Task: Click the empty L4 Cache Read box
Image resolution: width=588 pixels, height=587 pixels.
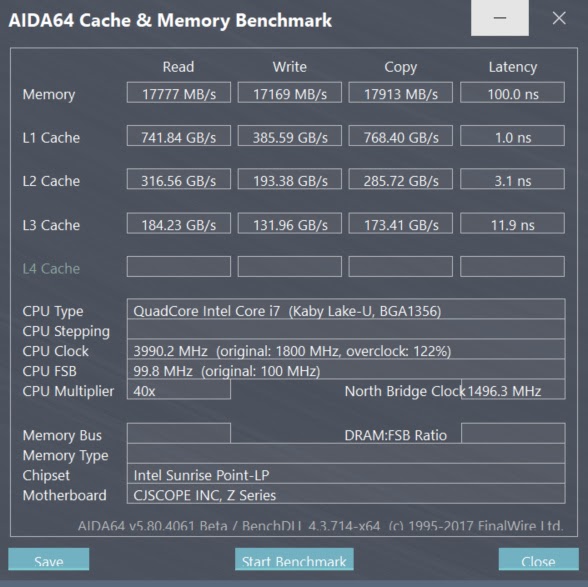Action: (x=179, y=267)
